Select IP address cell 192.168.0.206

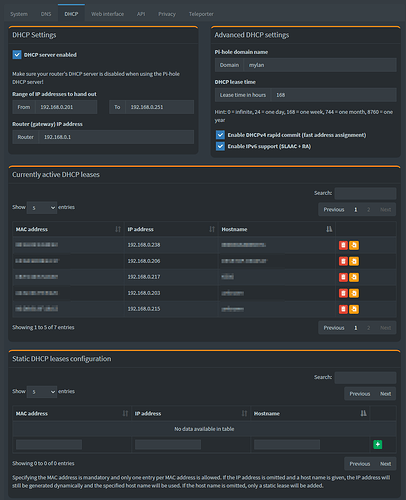171,261
